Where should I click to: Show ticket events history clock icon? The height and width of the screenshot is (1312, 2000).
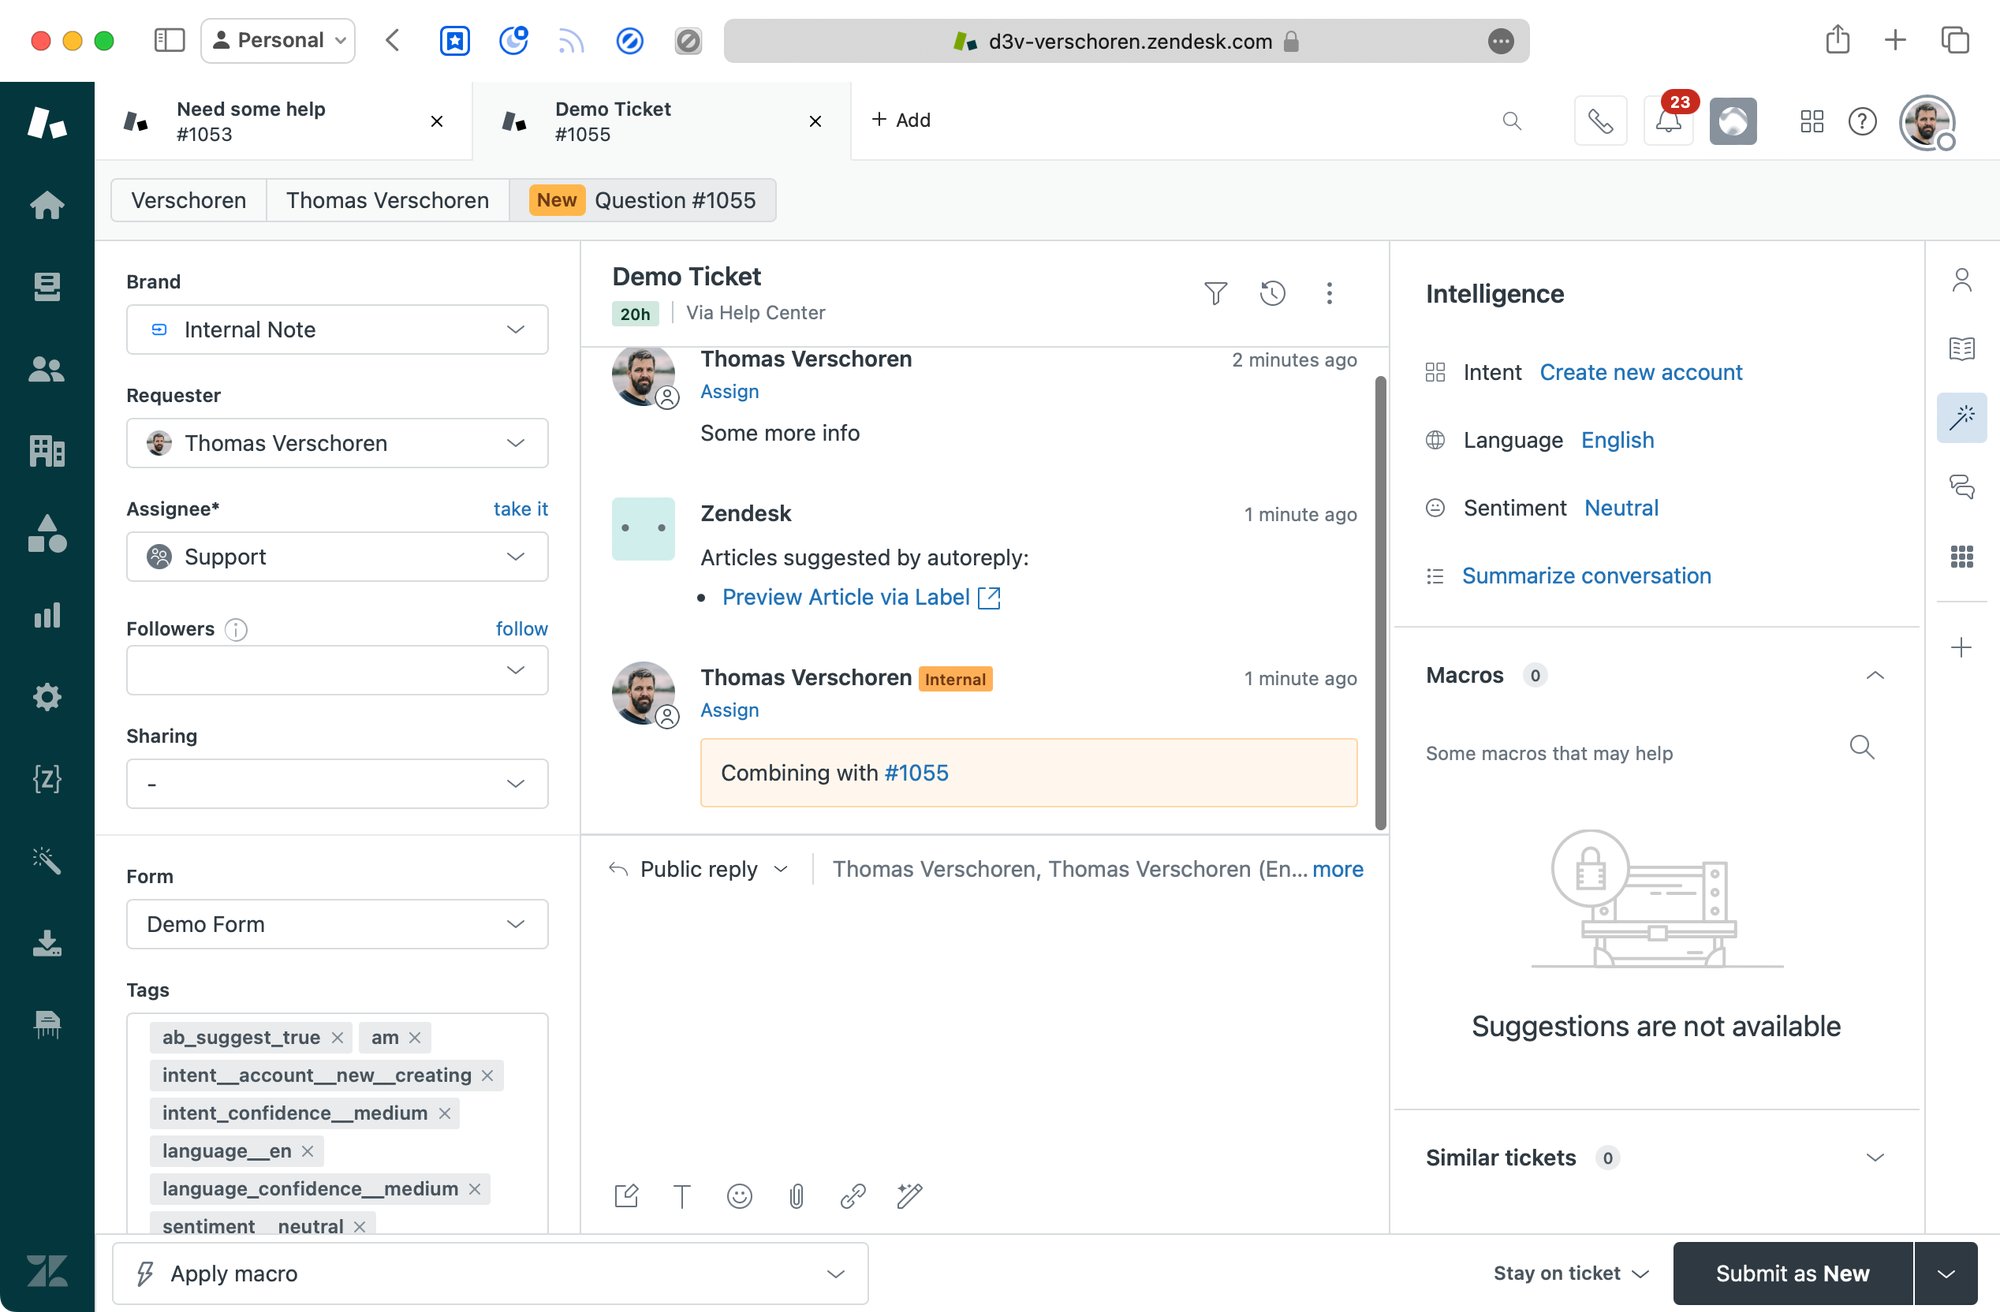point(1272,293)
